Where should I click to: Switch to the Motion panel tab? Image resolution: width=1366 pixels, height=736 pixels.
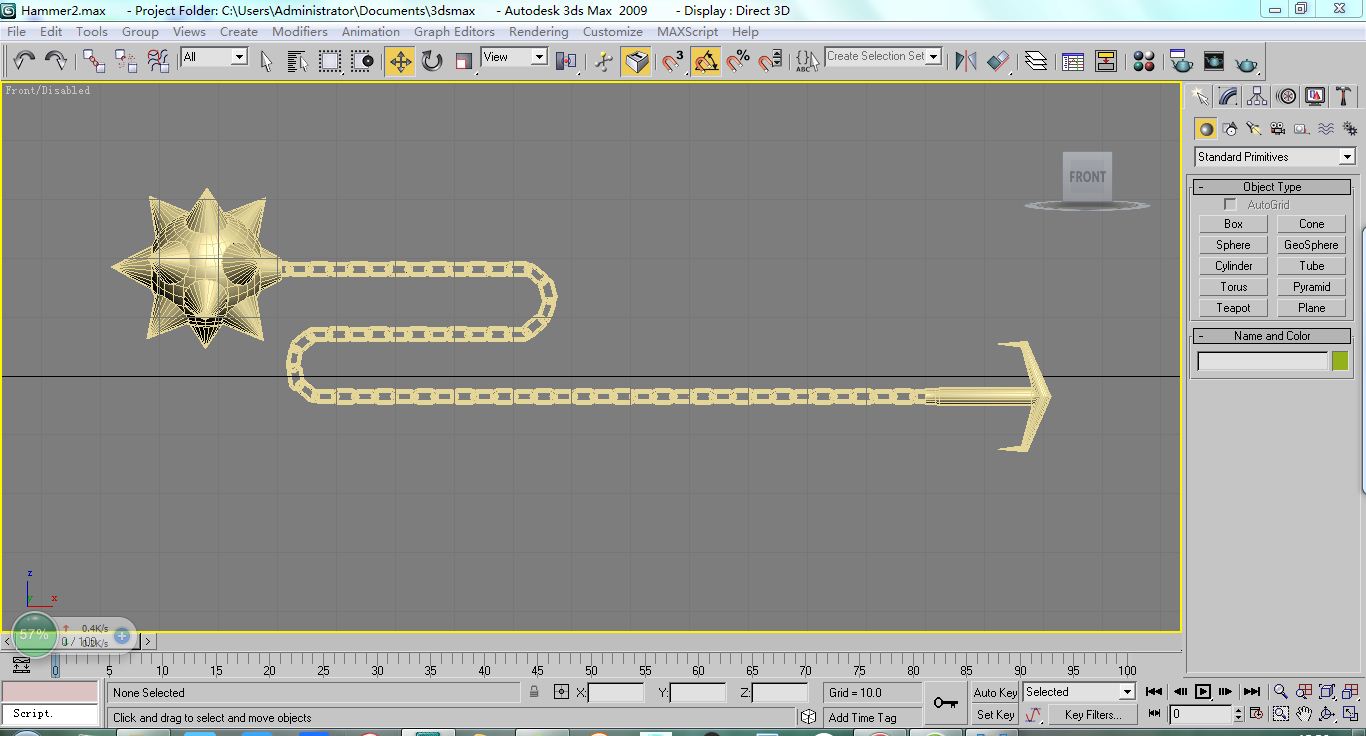[x=1287, y=96]
